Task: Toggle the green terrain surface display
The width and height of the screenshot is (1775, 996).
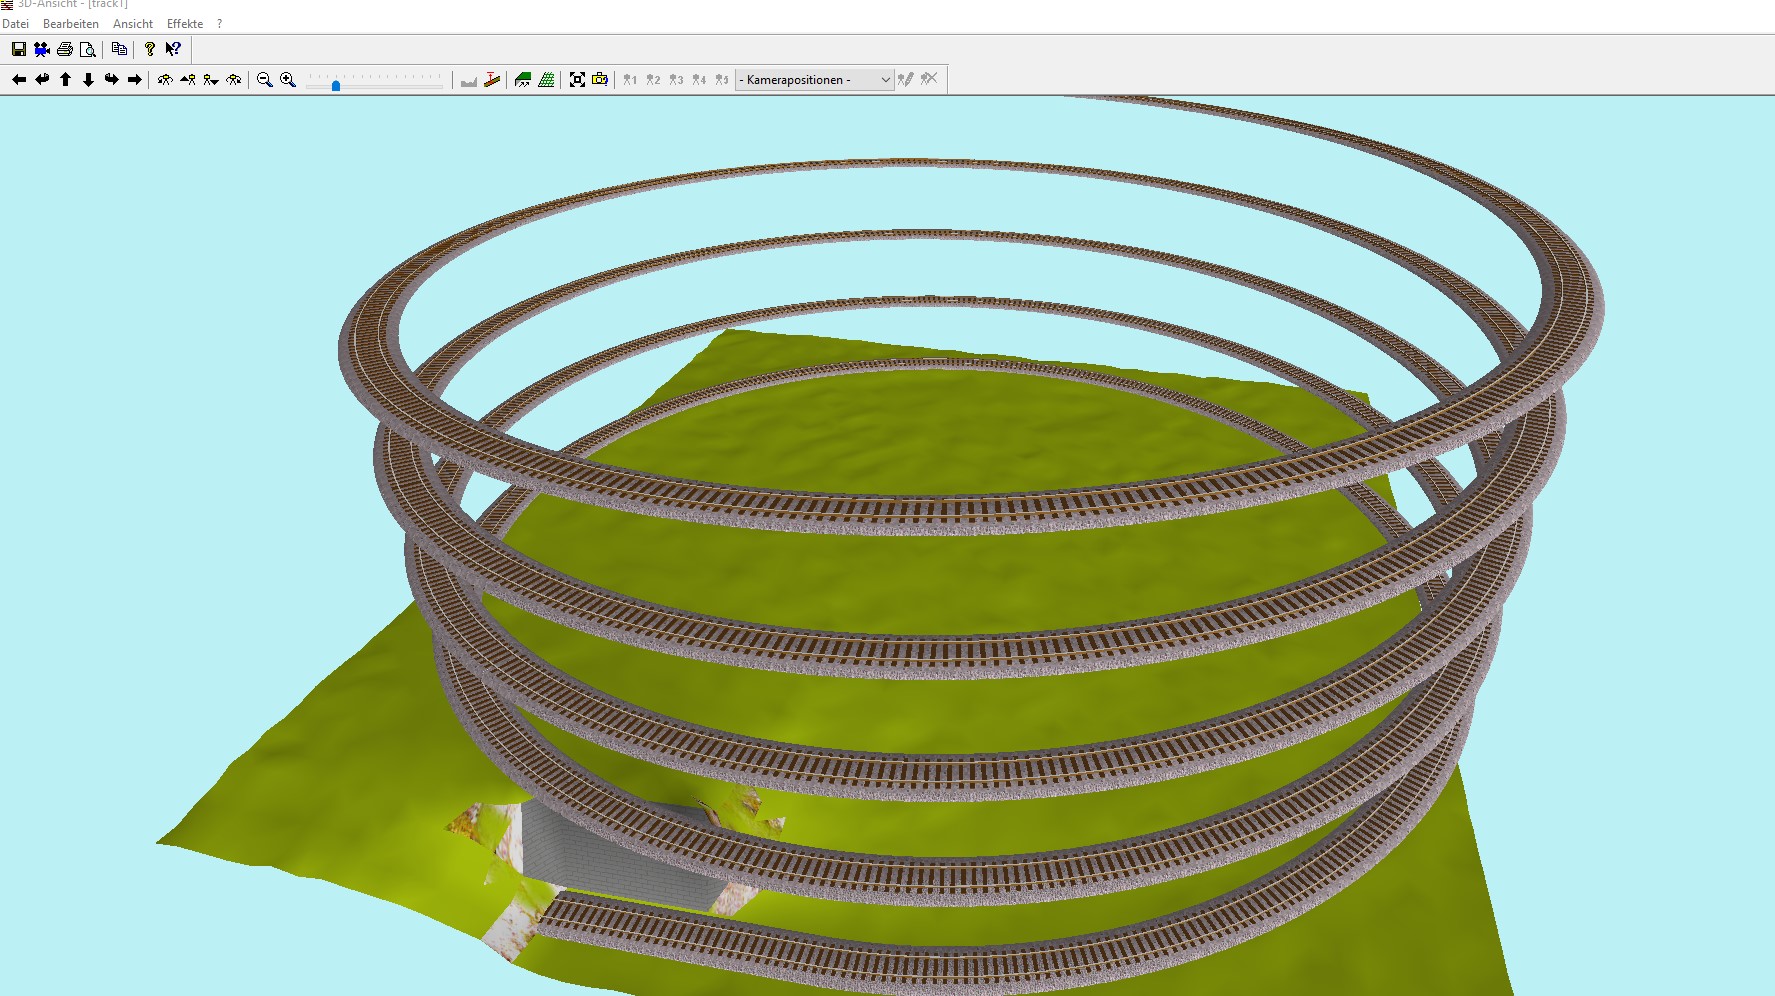Action: [x=522, y=80]
